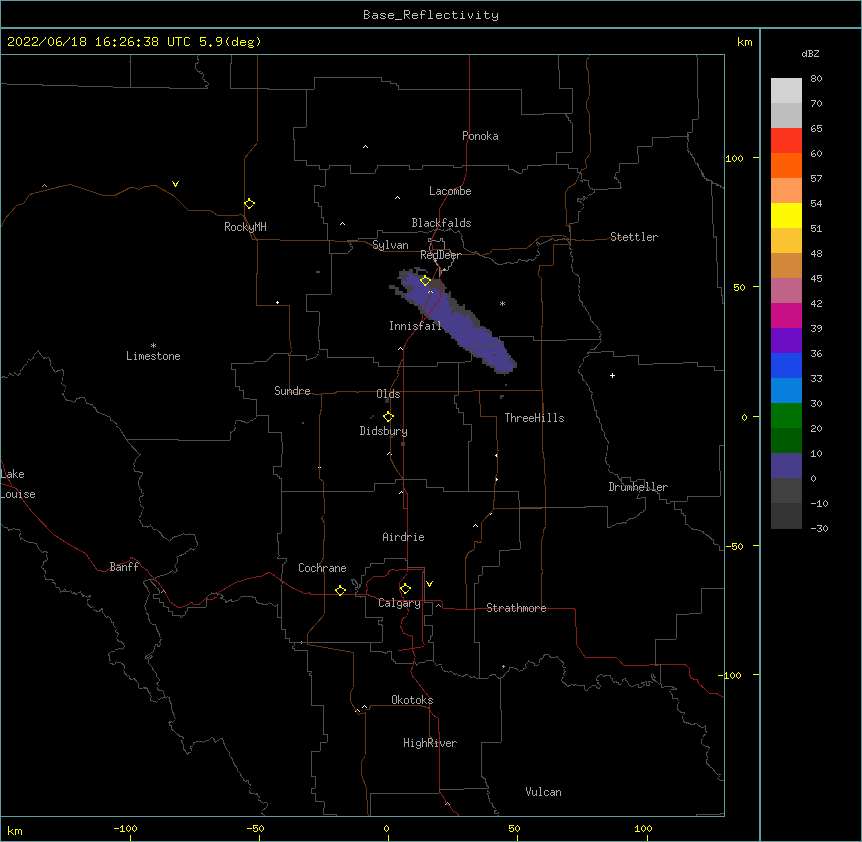Click the Ponoka town label
Image resolution: width=862 pixels, height=842 pixels.
click(480, 136)
